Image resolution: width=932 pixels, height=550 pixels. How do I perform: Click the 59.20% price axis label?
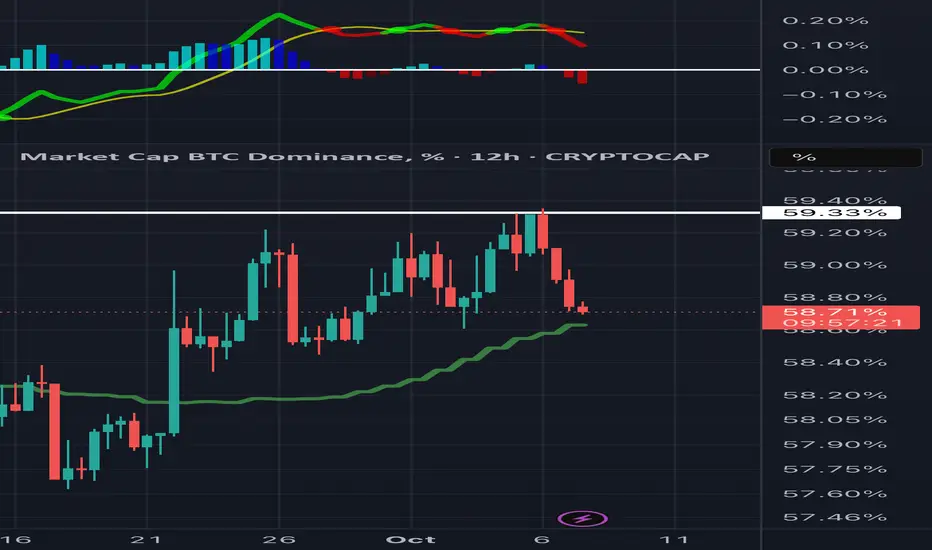[x=835, y=232]
